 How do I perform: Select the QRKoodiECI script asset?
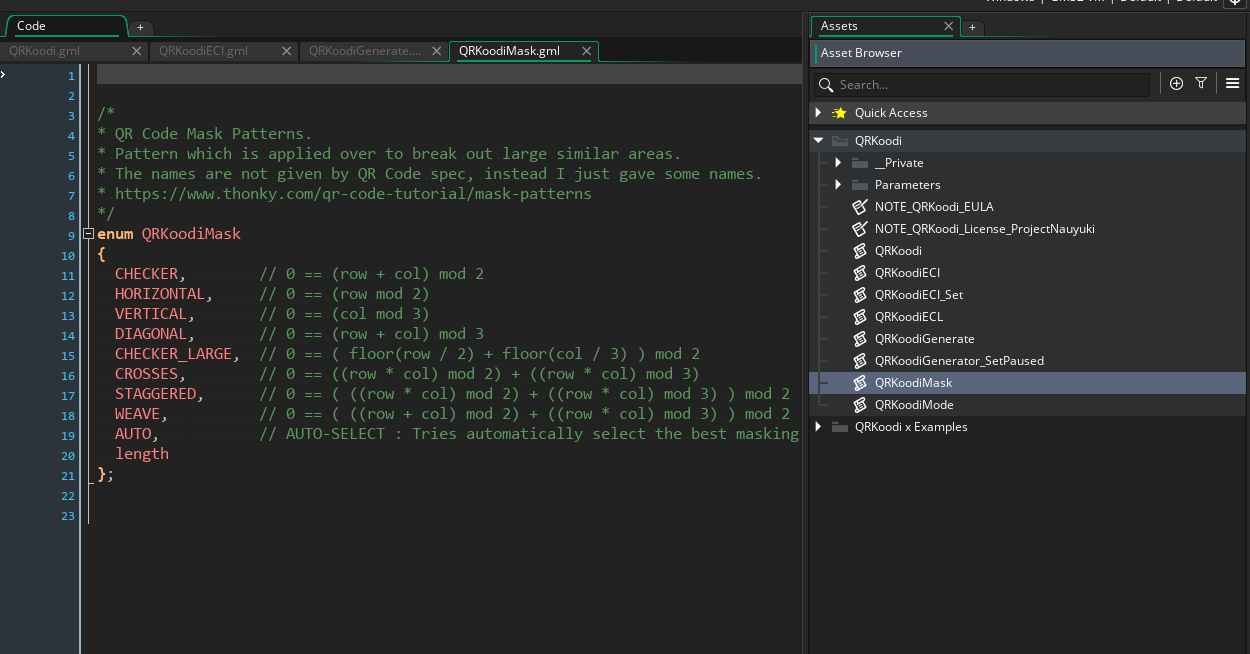pyautogui.click(x=907, y=273)
